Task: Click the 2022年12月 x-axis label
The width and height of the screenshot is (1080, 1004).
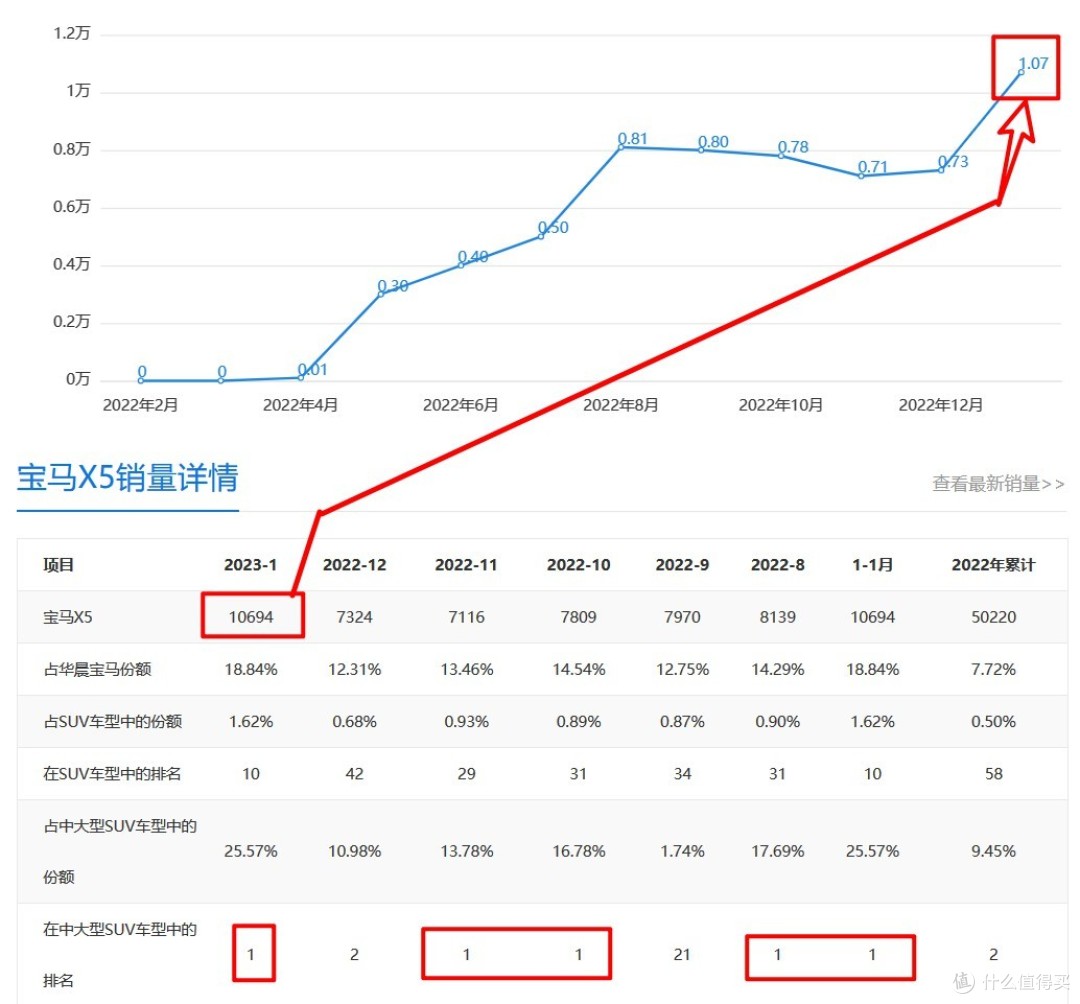Action: (x=941, y=405)
